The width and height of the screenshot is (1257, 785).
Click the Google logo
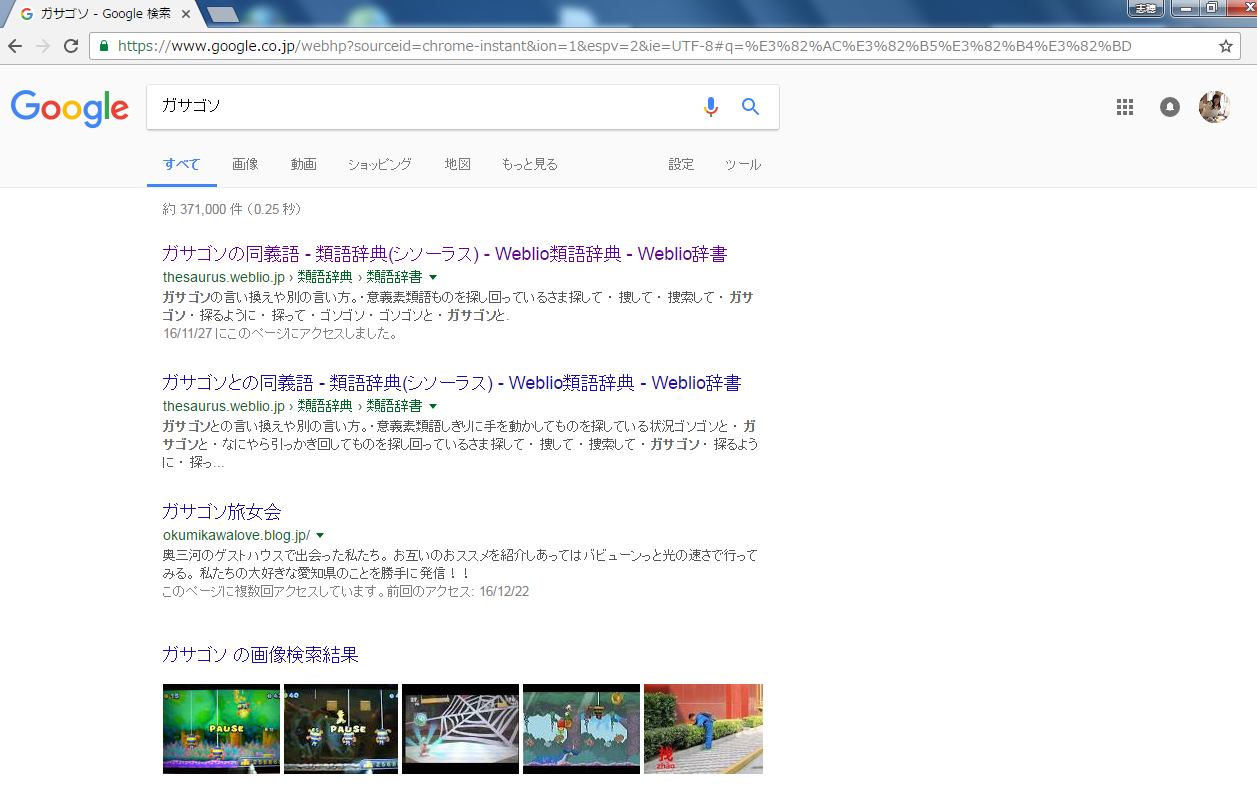(70, 108)
